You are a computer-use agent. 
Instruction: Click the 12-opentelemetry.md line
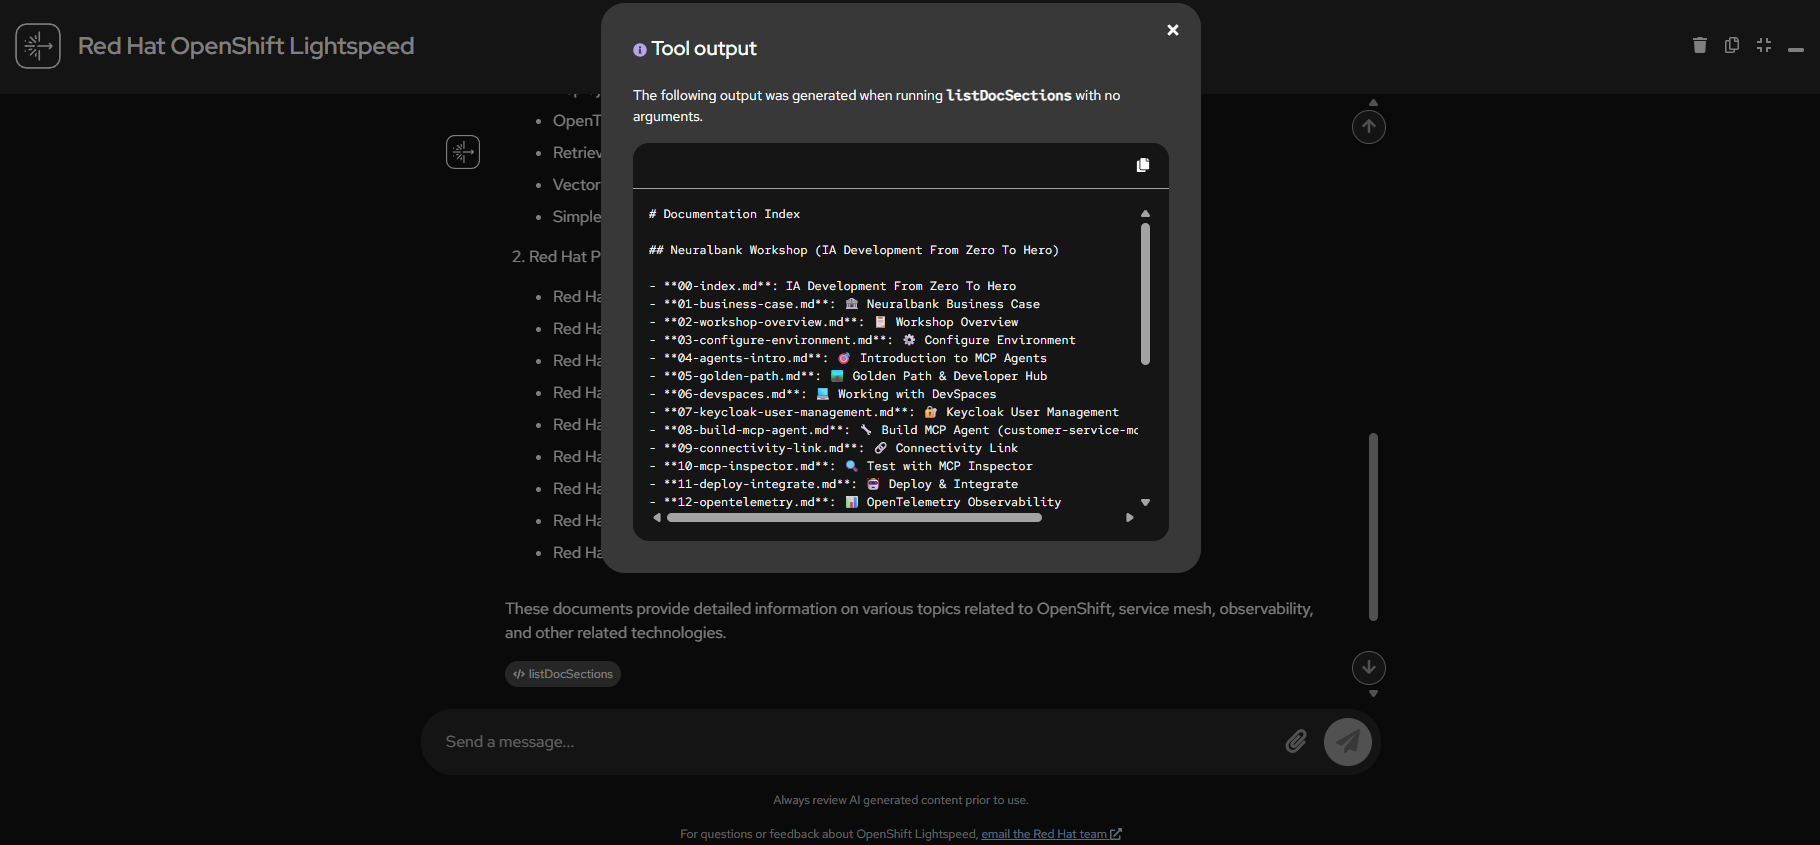[855, 502]
